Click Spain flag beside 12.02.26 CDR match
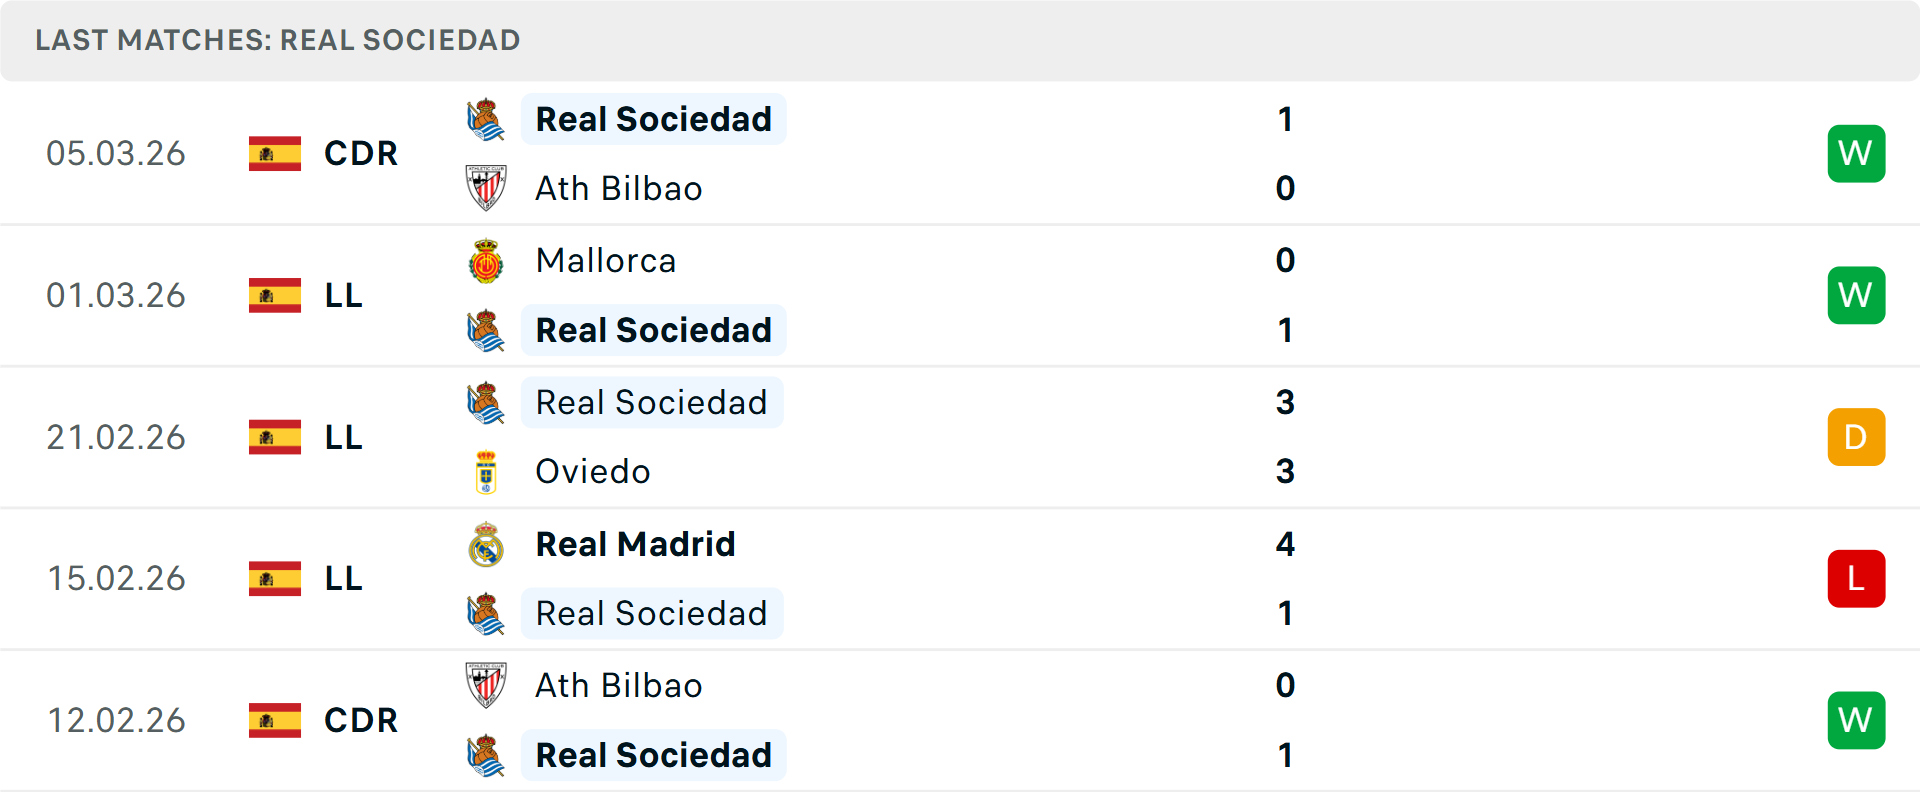This screenshot has width=1920, height=792. coord(275,720)
